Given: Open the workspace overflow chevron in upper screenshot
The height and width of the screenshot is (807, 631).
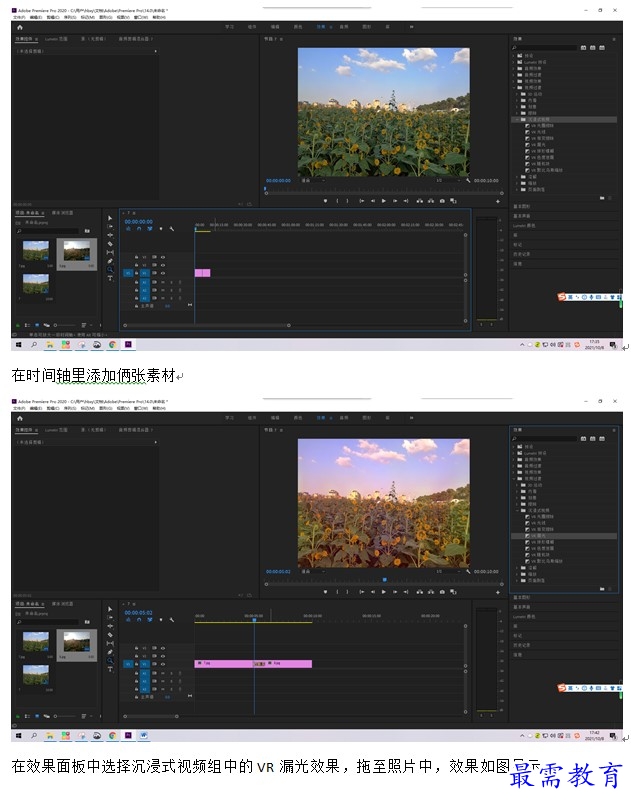Looking at the screenshot, I should [411, 27].
